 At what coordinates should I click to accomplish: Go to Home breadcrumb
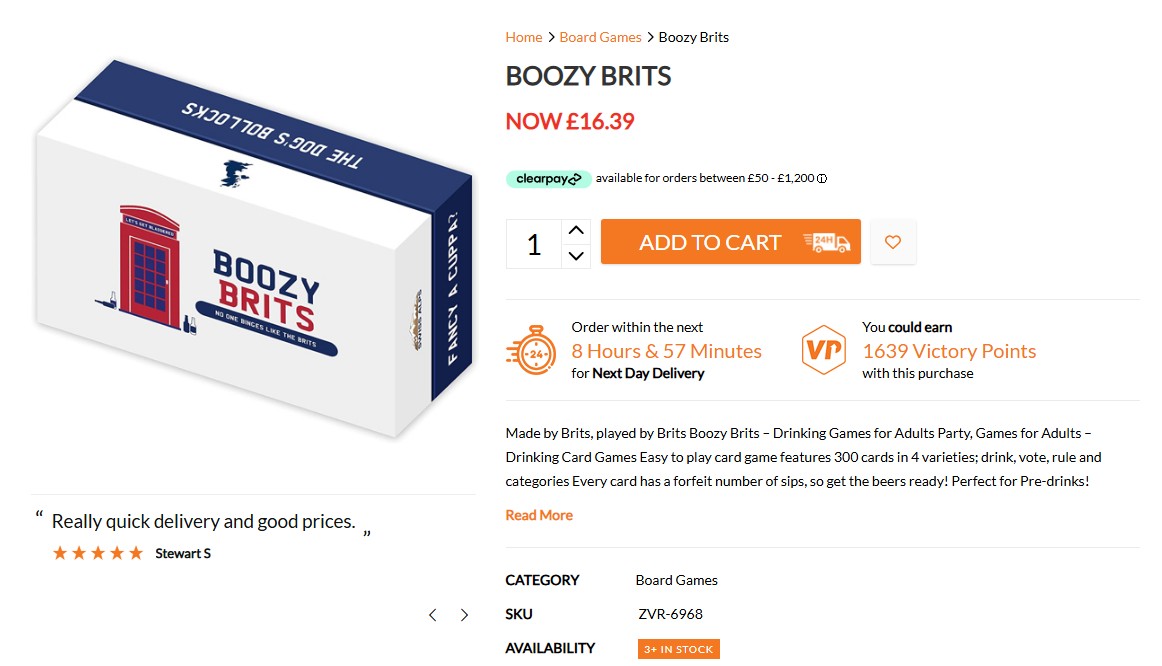coord(523,37)
